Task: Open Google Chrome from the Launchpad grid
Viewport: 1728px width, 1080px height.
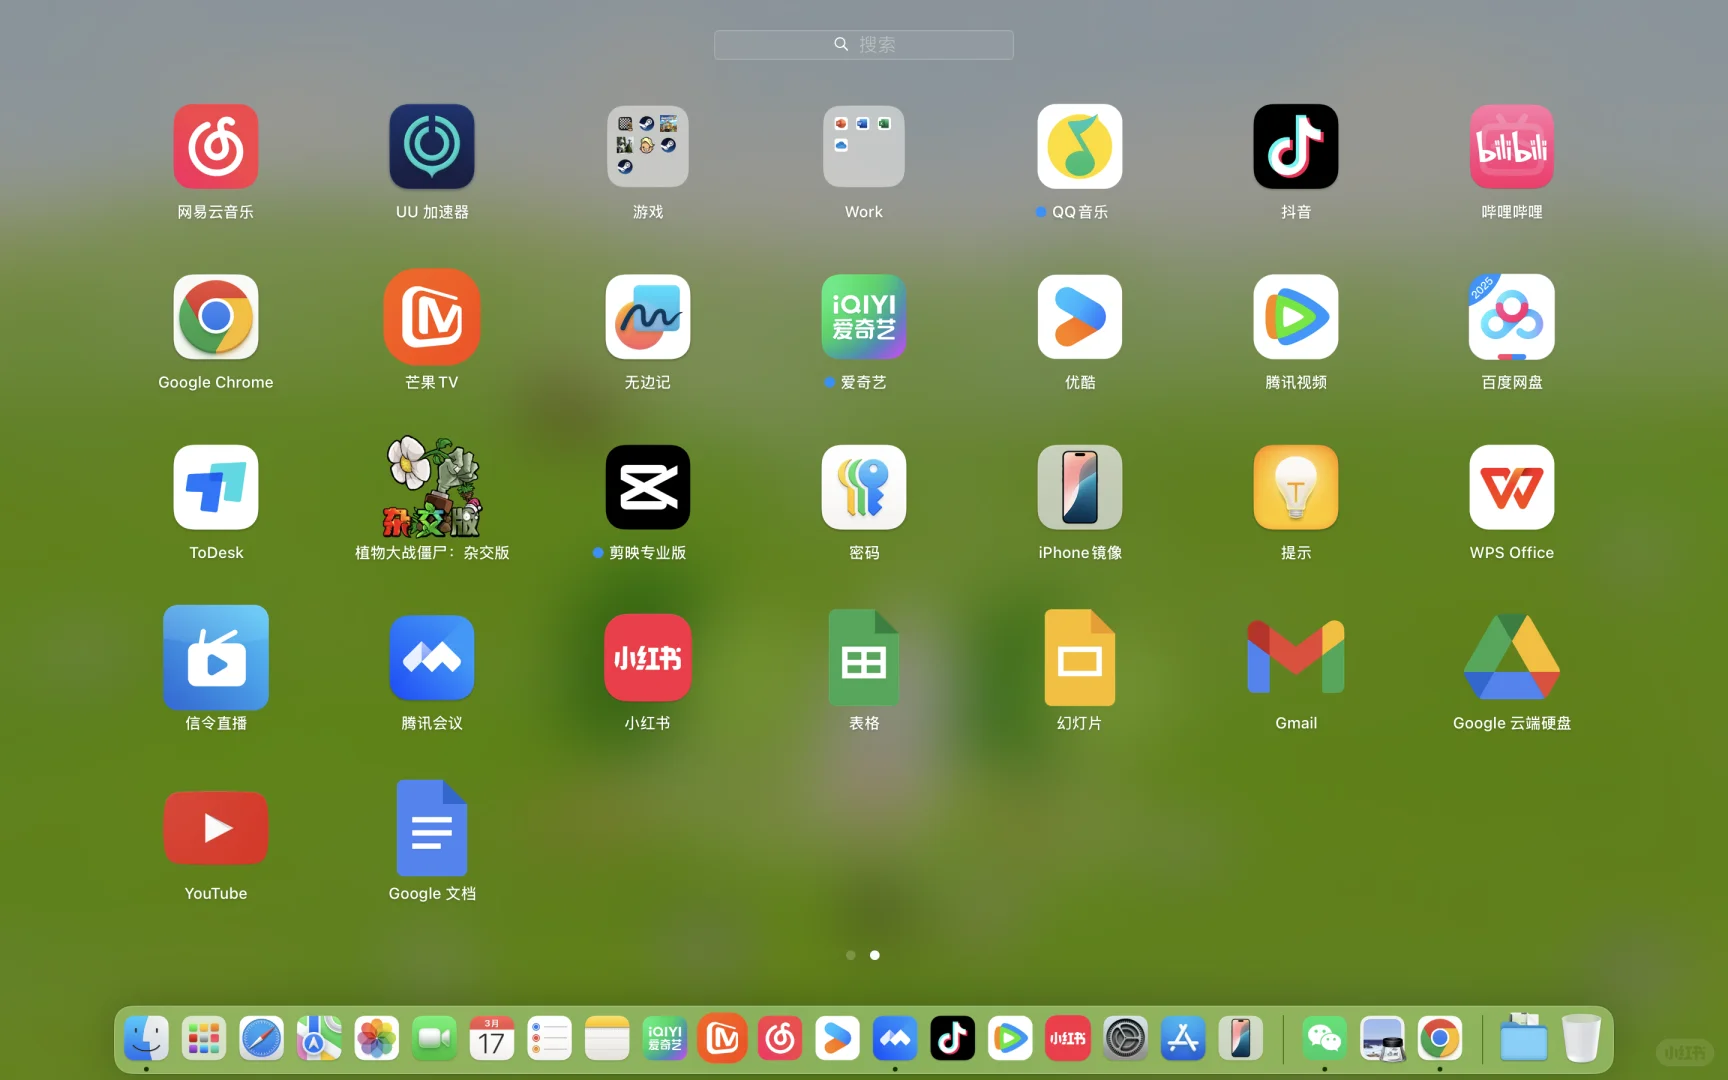Action: (216, 317)
